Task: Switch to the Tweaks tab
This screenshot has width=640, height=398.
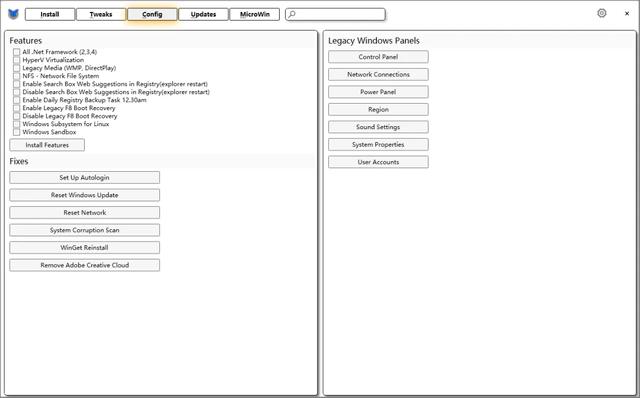Action: pyautogui.click(x=101, y=14)
